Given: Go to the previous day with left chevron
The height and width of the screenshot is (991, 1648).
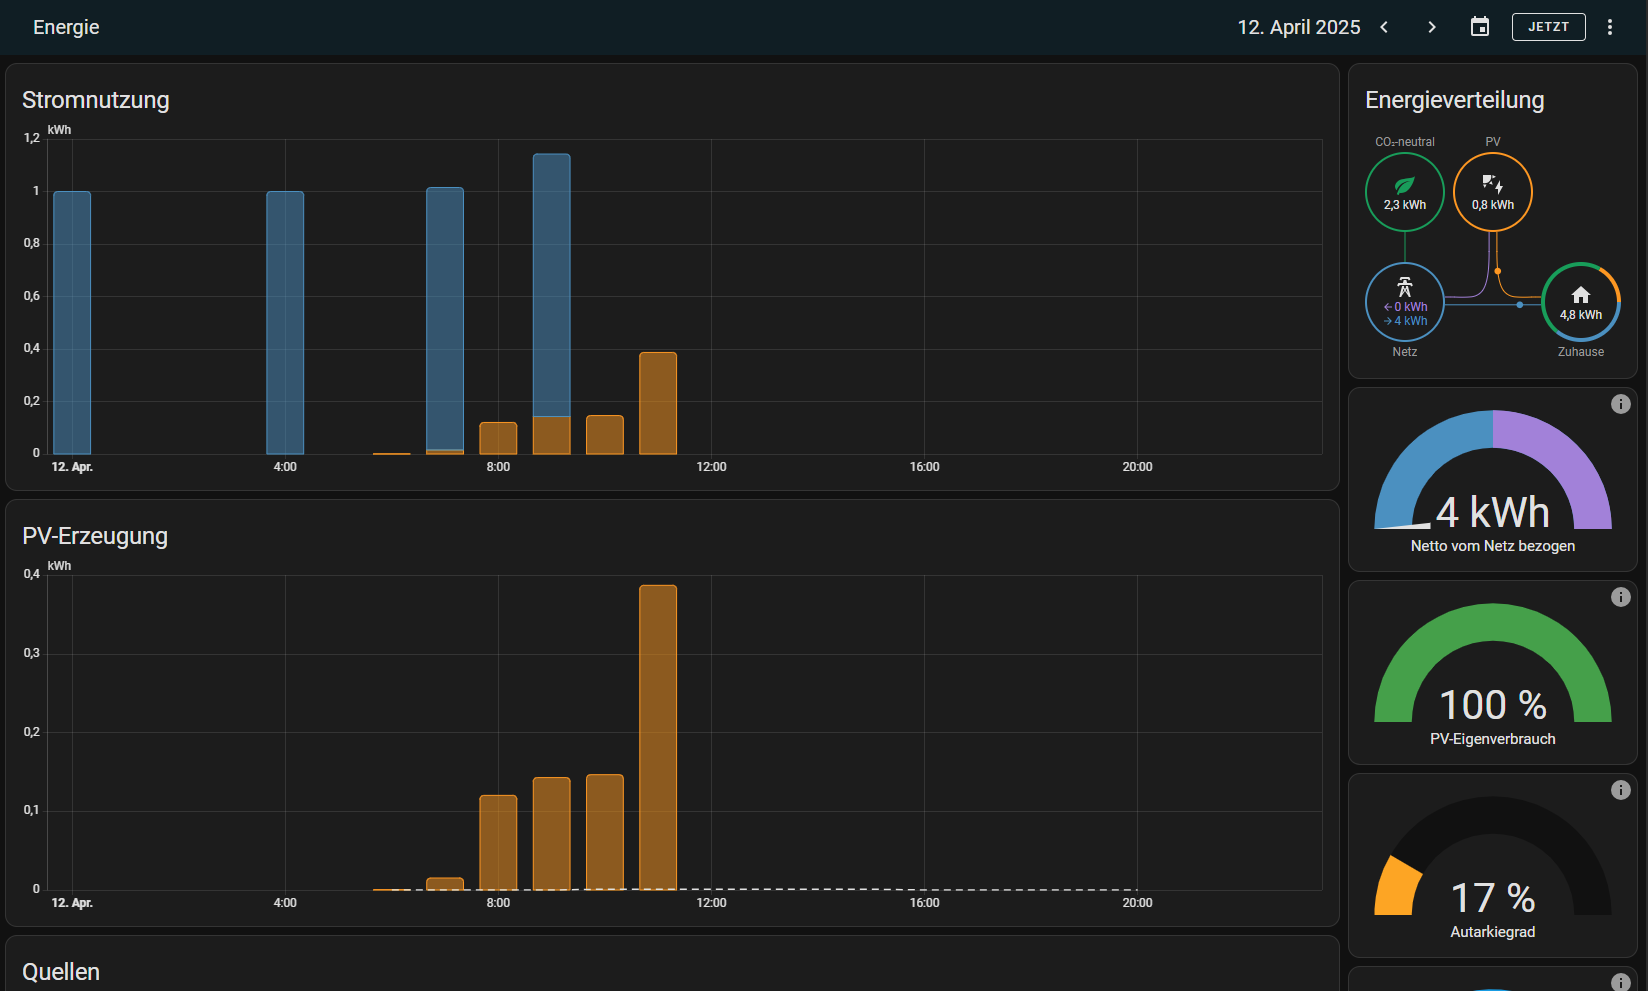Looking at the screenshot, I should tap(1384, 27).
